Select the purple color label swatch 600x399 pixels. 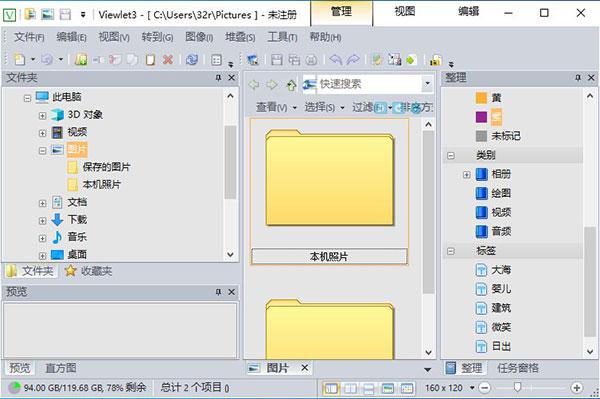point(481,117)
